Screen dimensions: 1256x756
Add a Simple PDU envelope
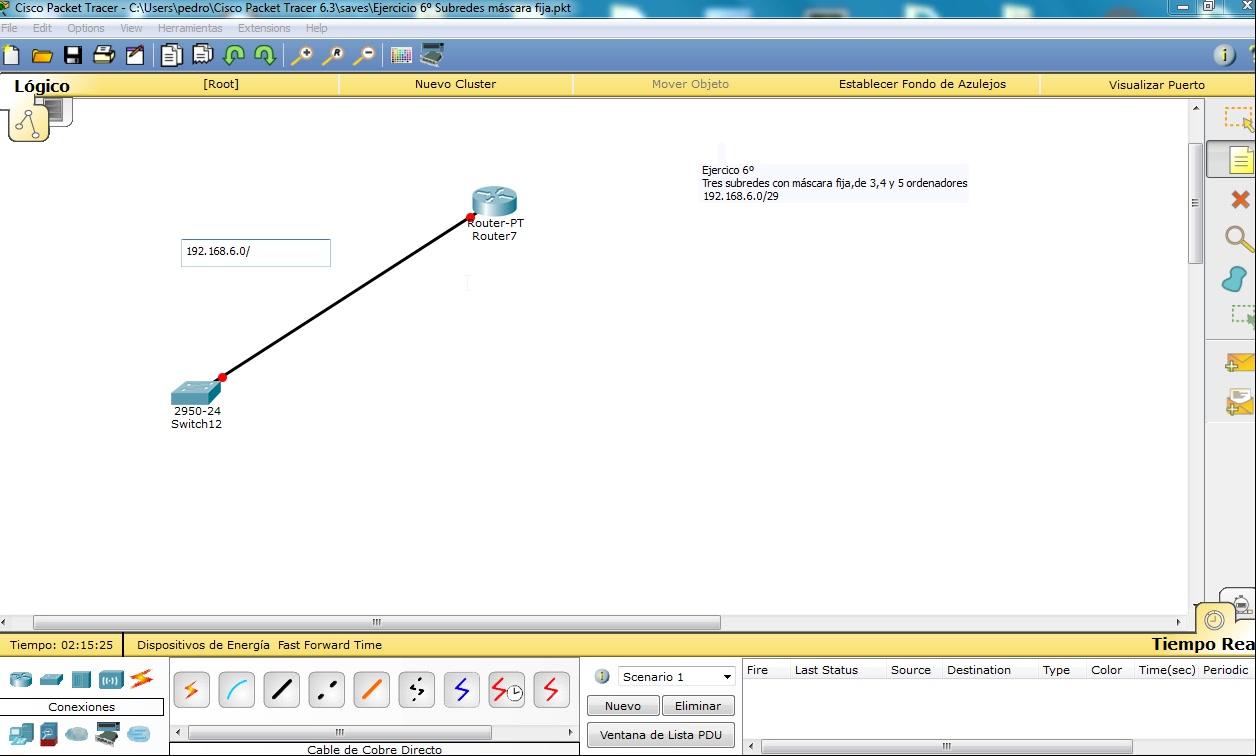1239,363
